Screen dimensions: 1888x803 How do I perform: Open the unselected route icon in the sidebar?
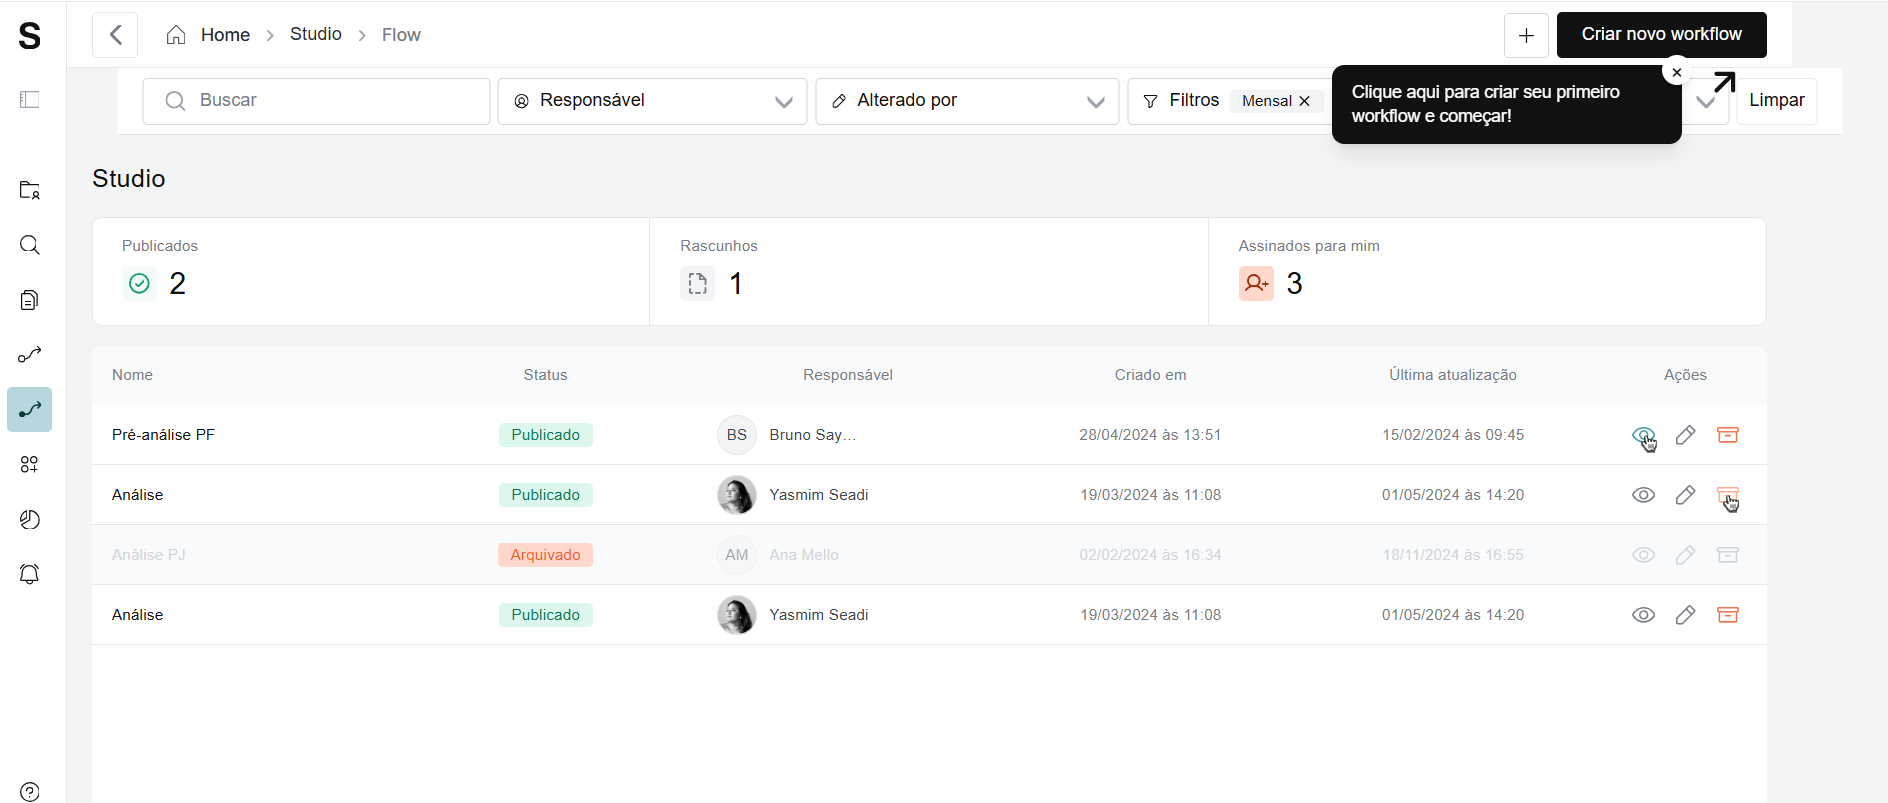click(x=30, y=355)
